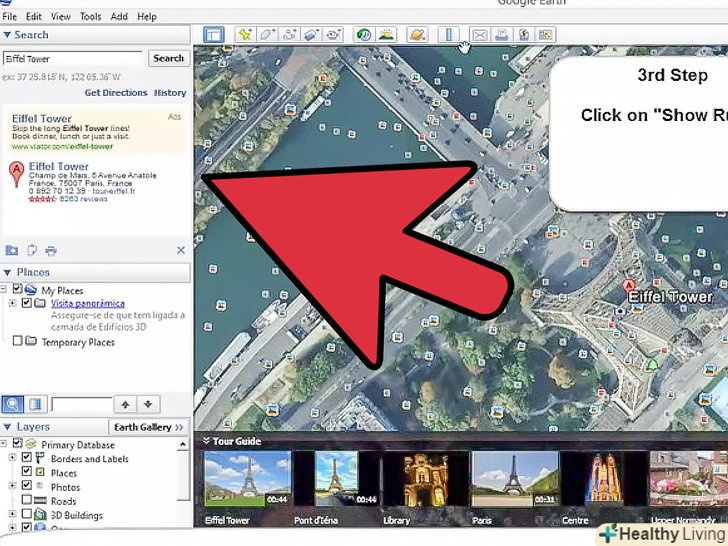Click the Add Placemark pushpin icon
The width and height of the screenshot is (728, 546).
[245, 35]
